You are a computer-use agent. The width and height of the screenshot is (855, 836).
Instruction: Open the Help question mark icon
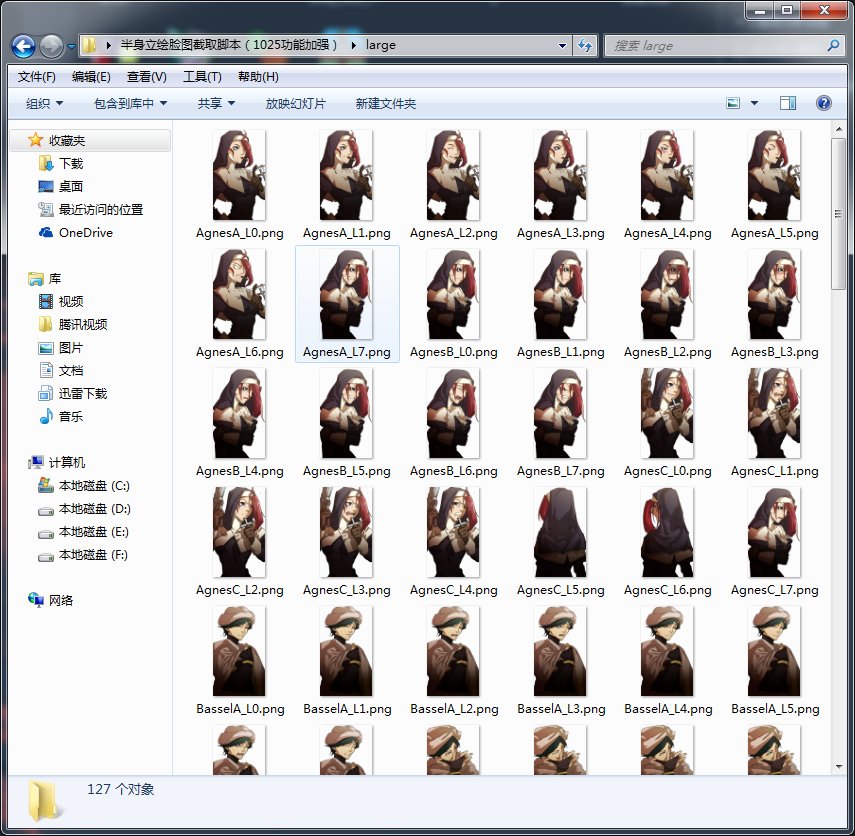click(x=823, y=103)
